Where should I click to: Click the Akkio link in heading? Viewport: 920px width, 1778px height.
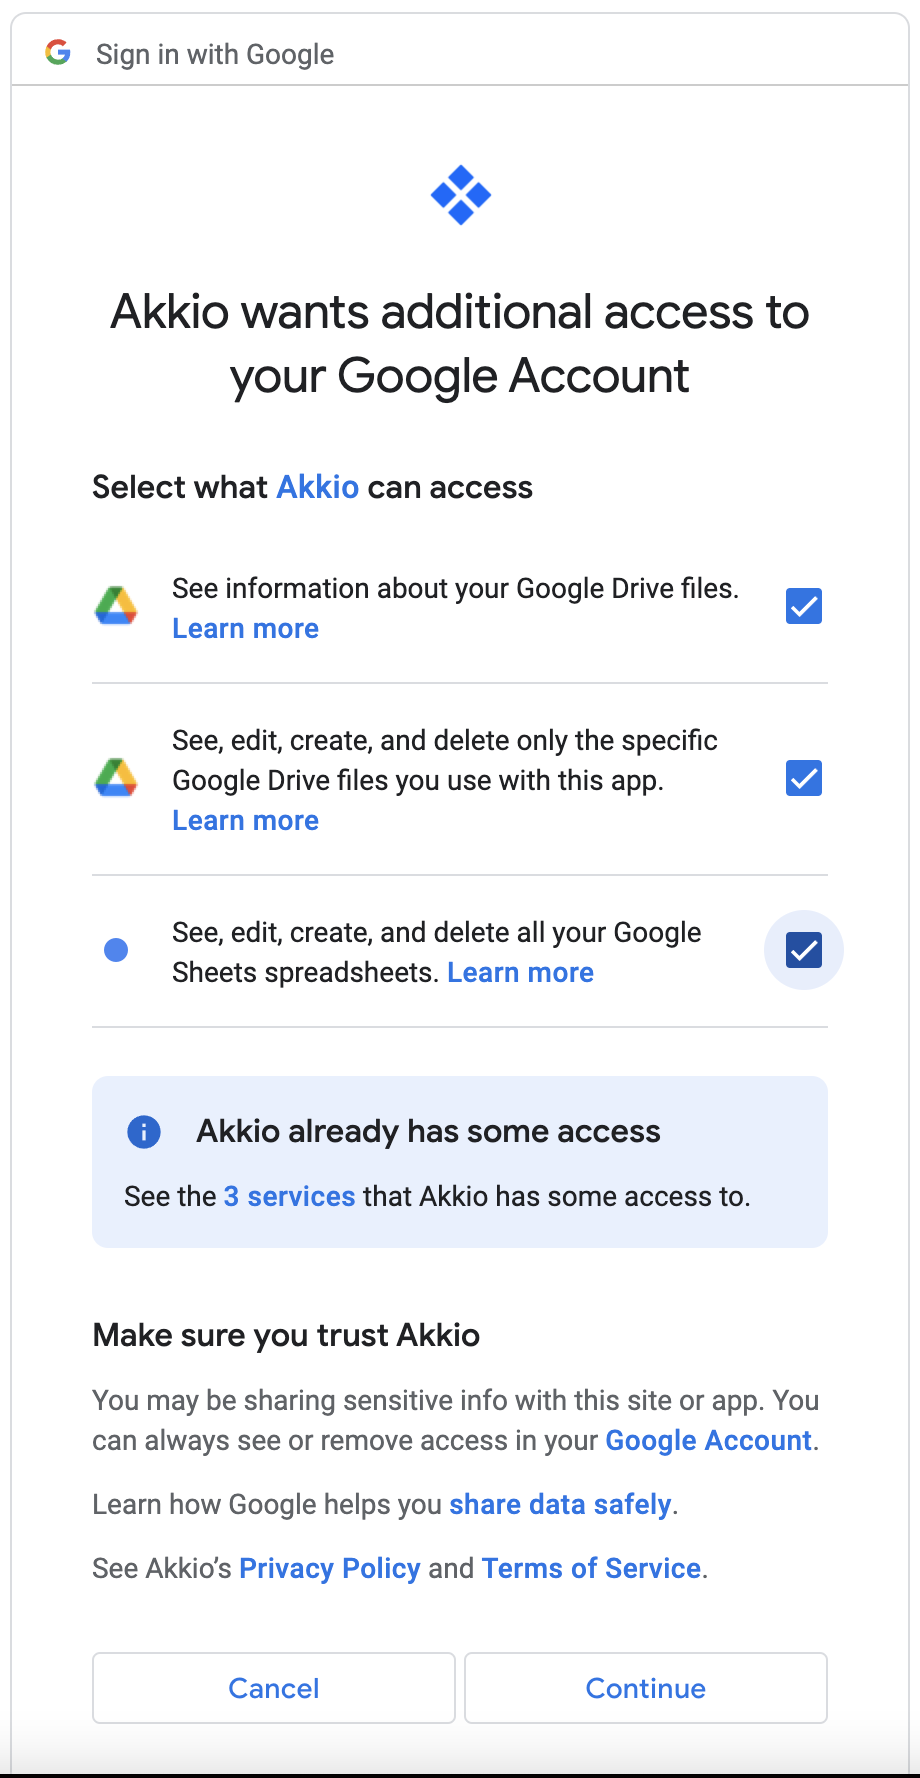(x=317, y=487)
